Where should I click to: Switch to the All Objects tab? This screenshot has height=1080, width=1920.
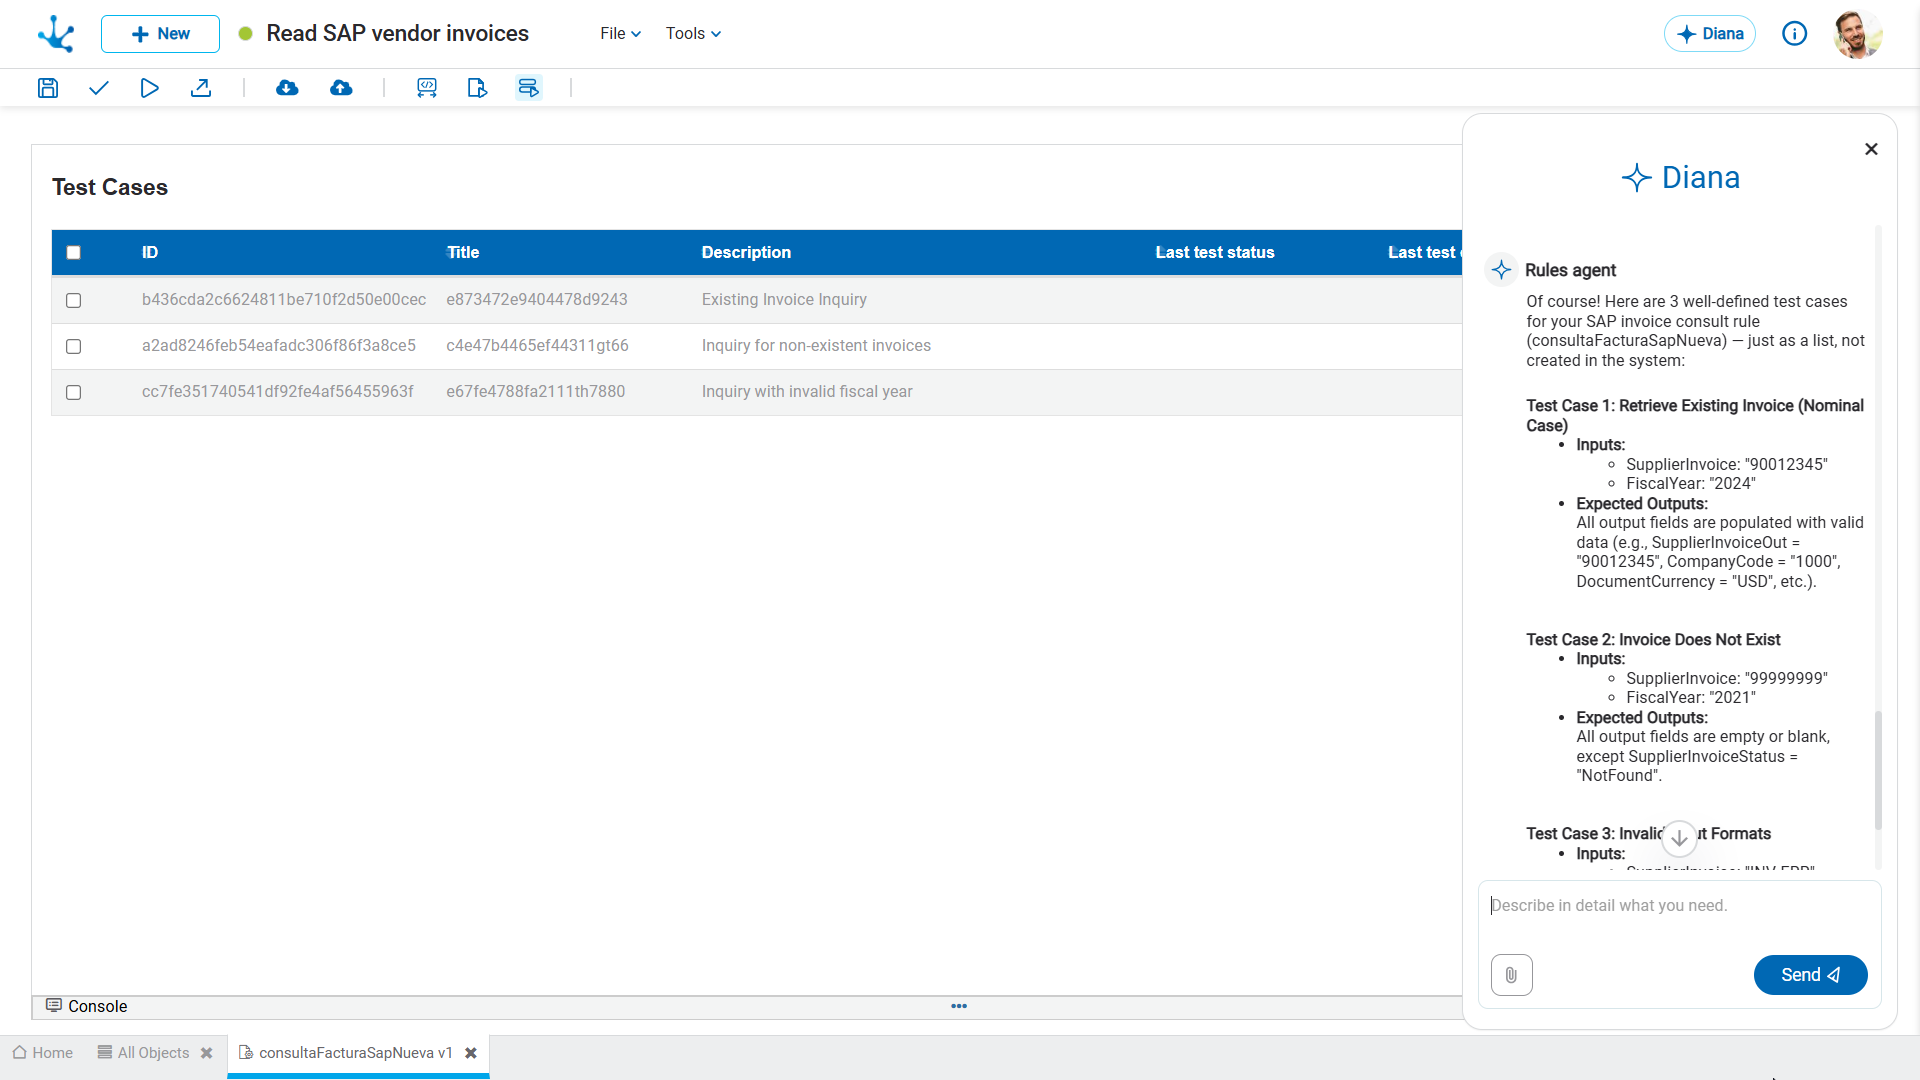(153, 1053)
